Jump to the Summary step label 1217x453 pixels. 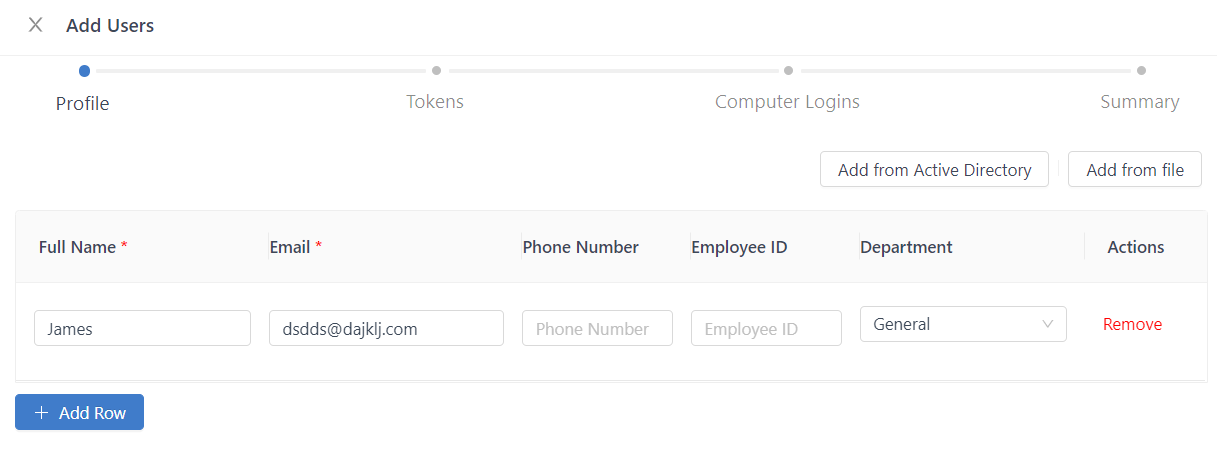[1139, 102]
